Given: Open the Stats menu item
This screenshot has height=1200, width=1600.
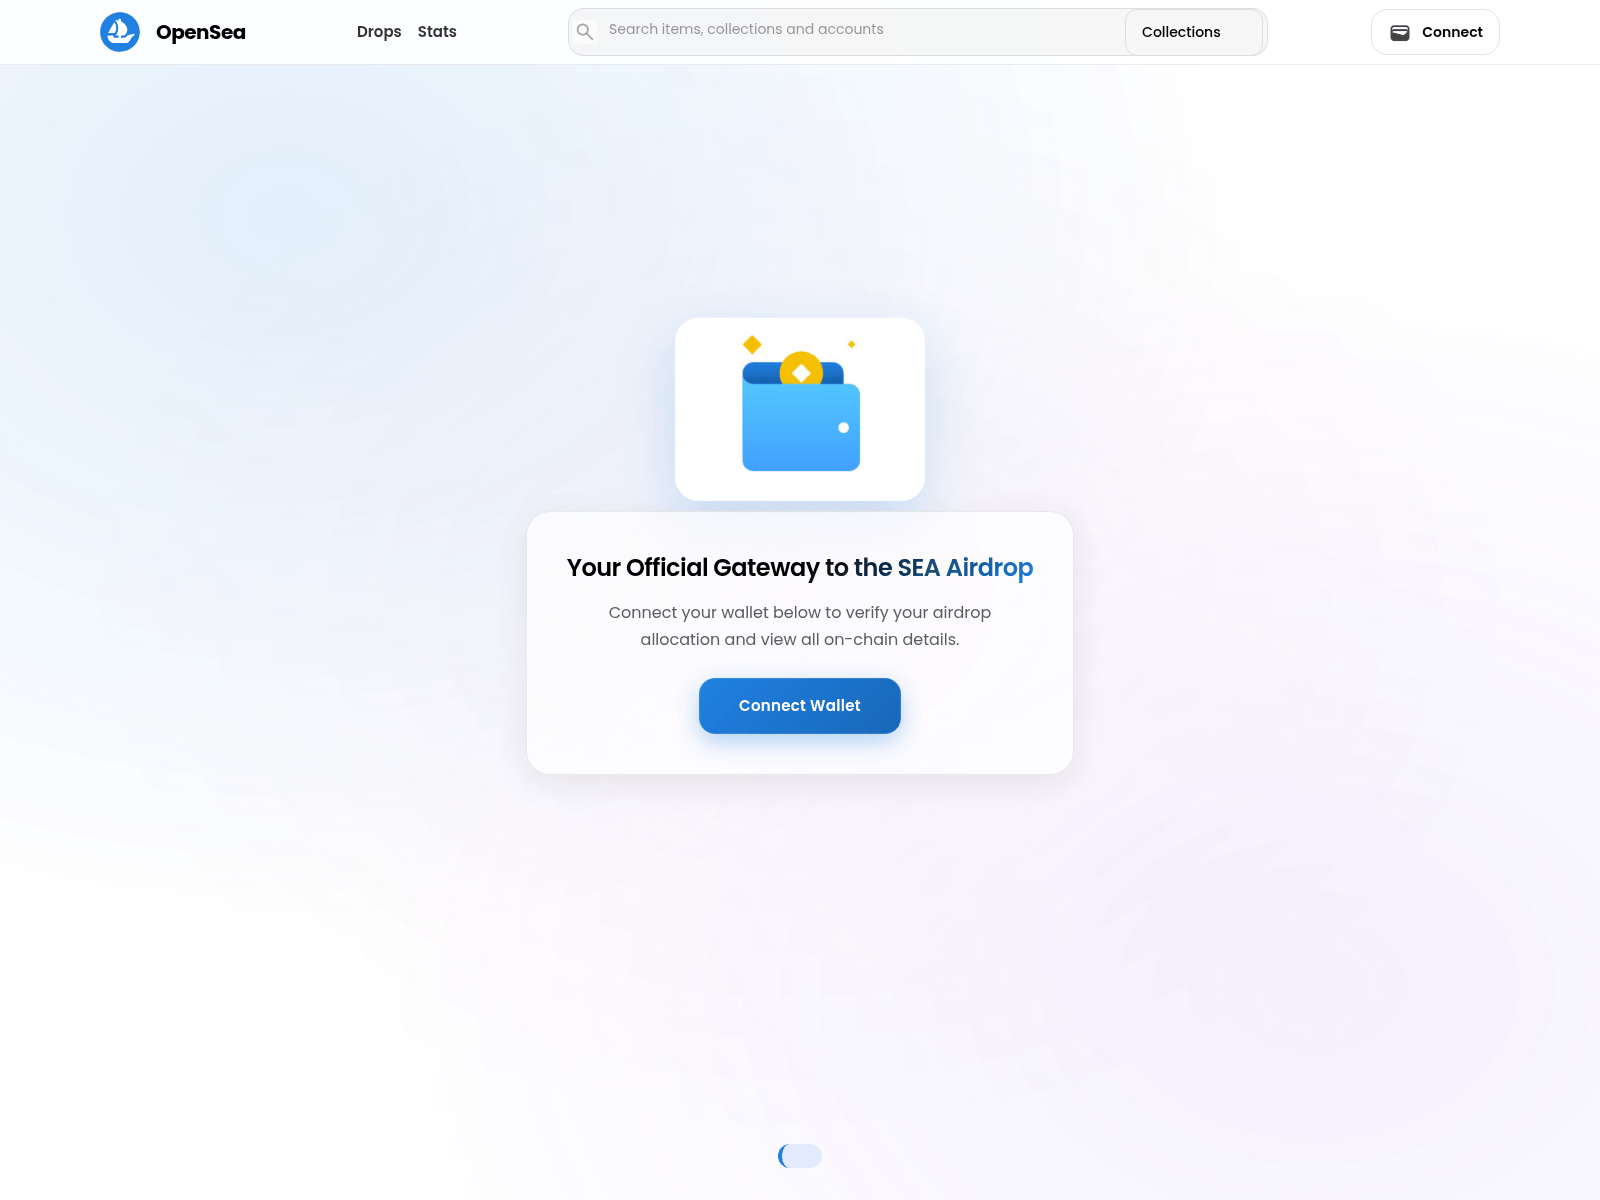Looking at the screenshot, I should point(437,32).
